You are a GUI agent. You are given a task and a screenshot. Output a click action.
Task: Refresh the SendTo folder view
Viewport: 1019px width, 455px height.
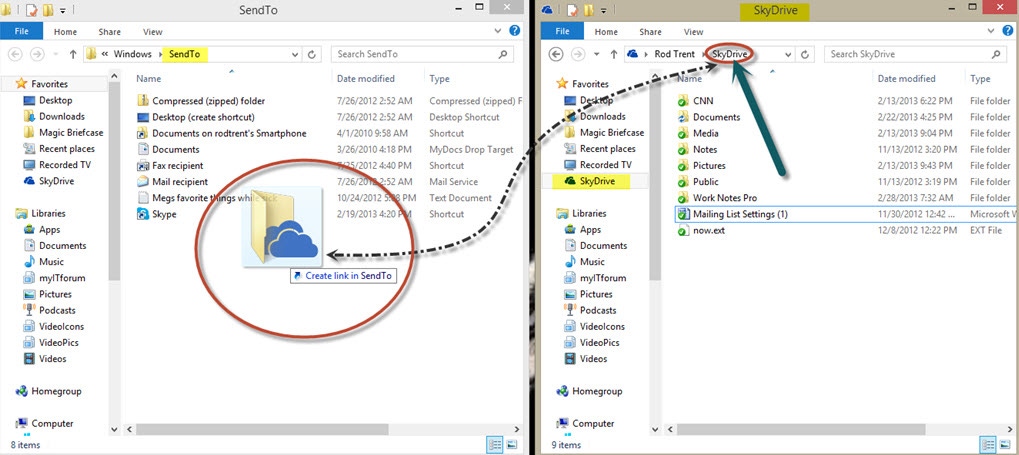click(311, 55)
